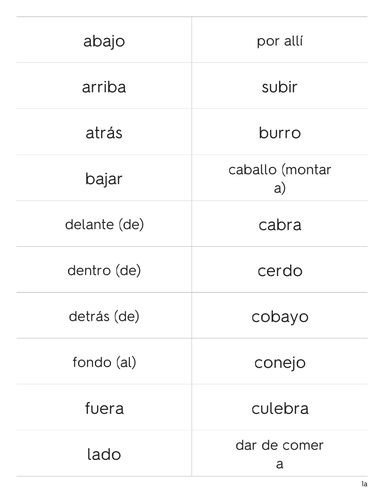Pick the 'detrás (de)' card
Viewport: 386px width, 500px height.
(x=104, y=316)
